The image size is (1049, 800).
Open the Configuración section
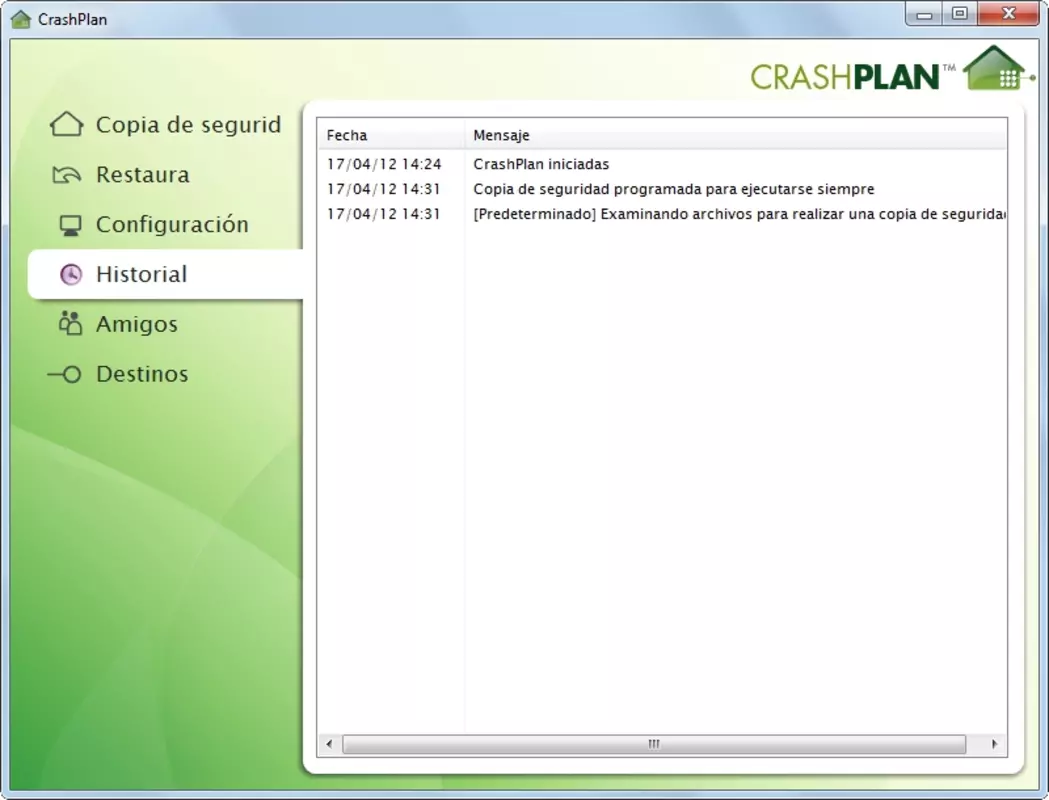[x=166, y=225]
